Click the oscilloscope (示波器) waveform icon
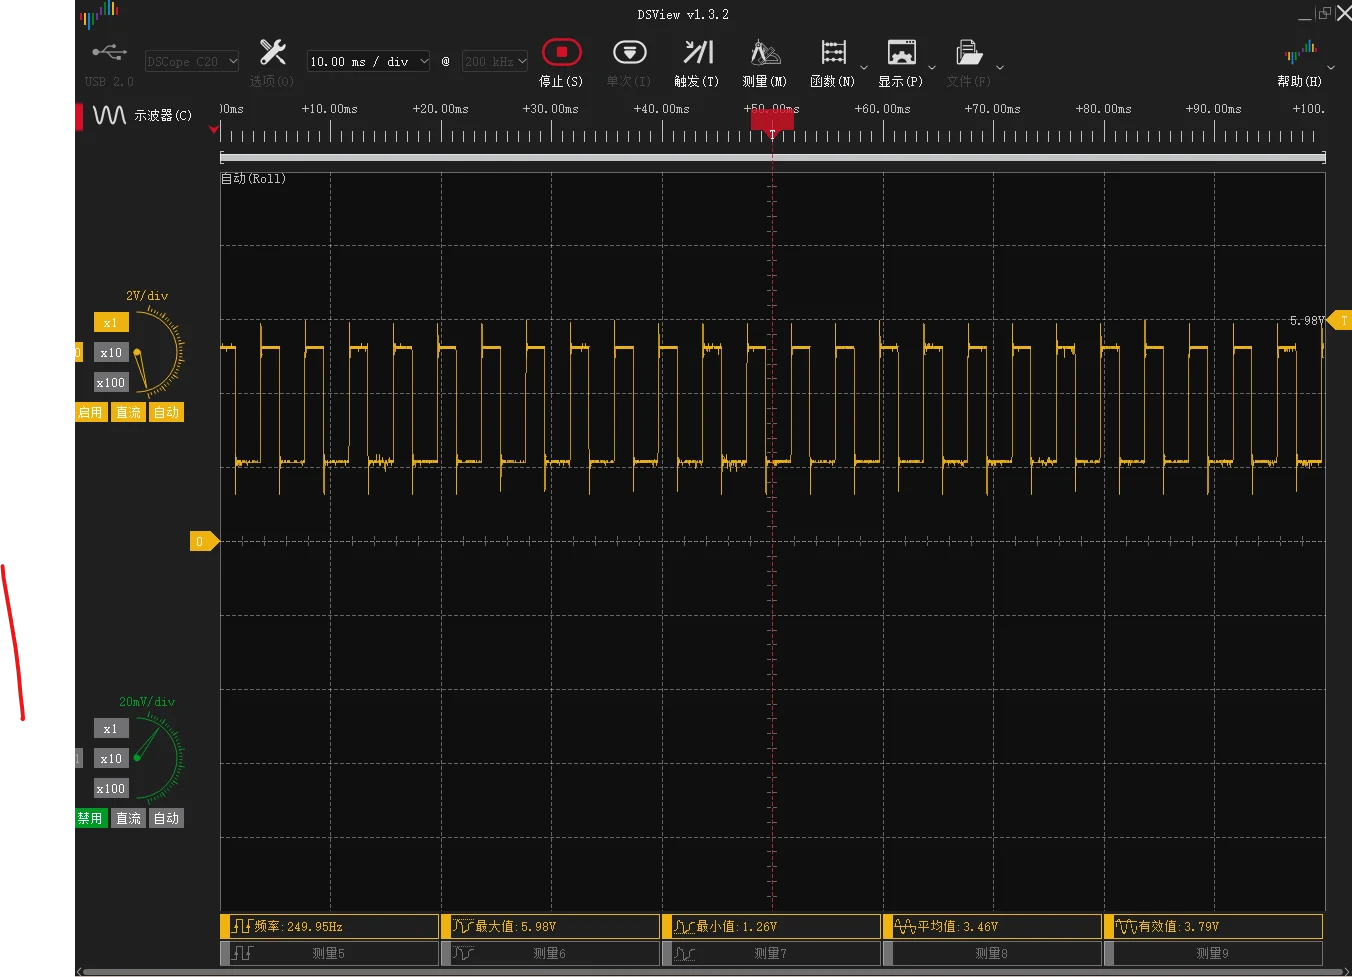Screen dimensions: 1352x977 109,115
